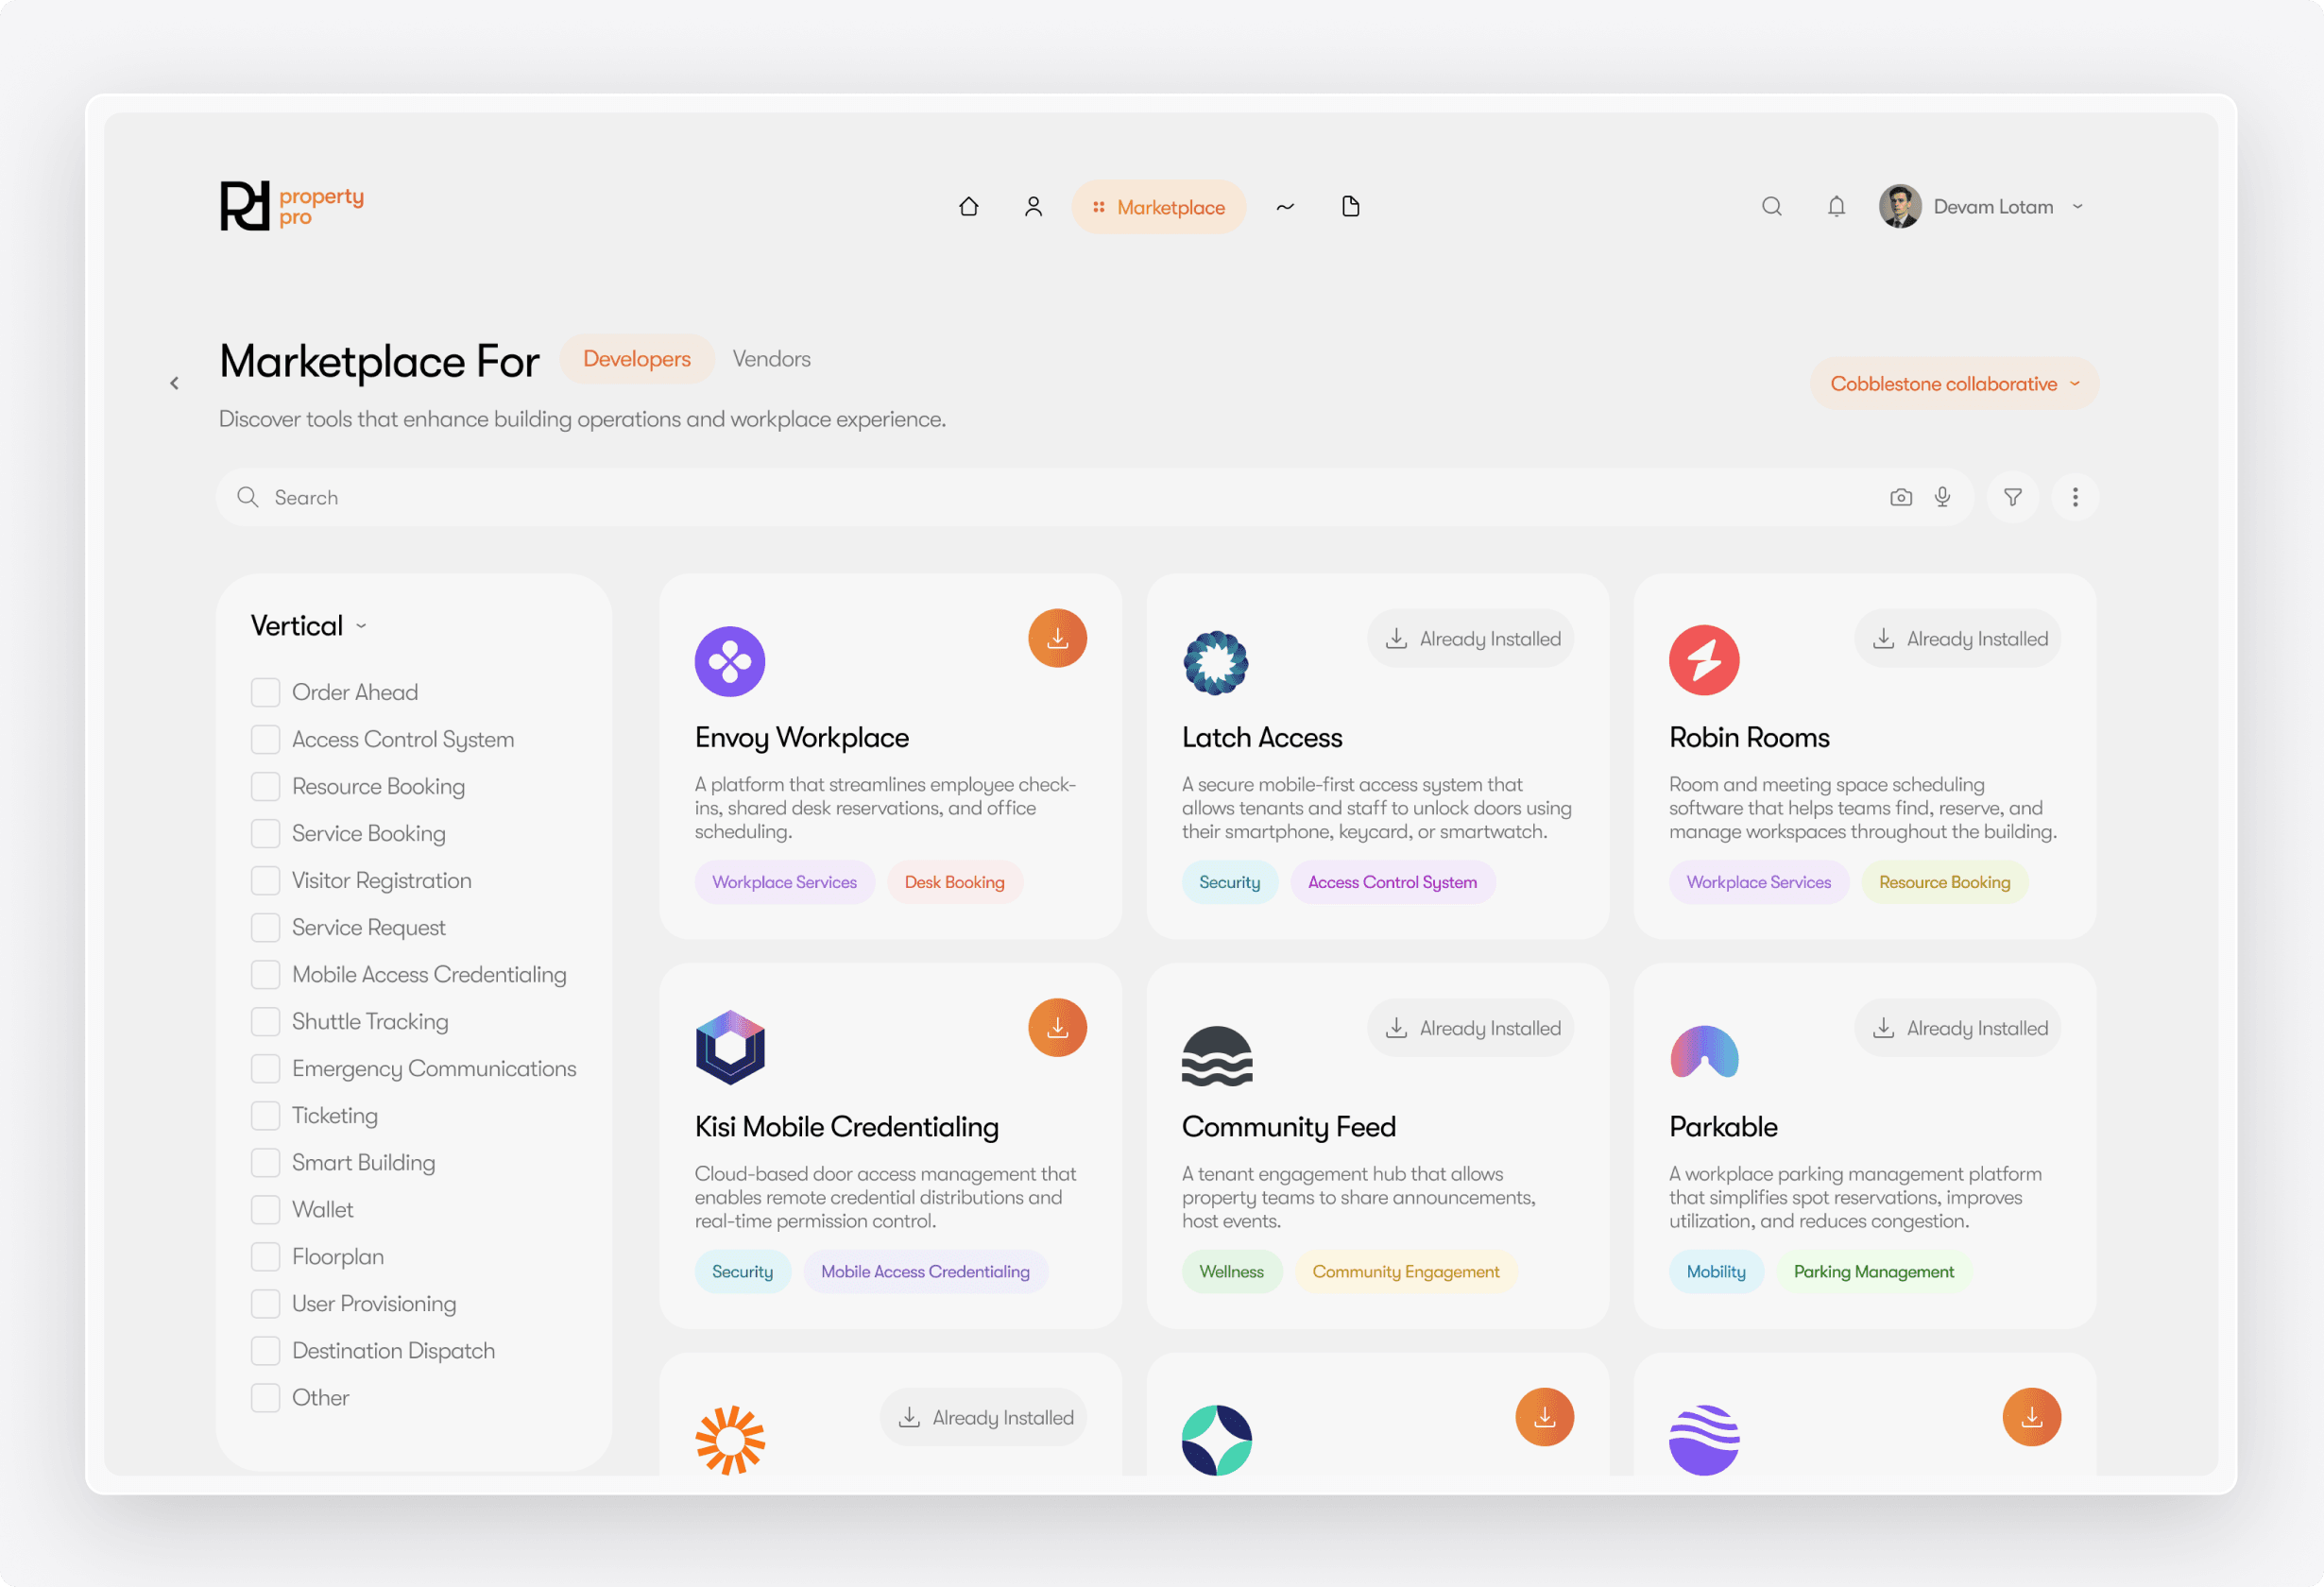Click the camera search icon

(x=1900, y=497)
